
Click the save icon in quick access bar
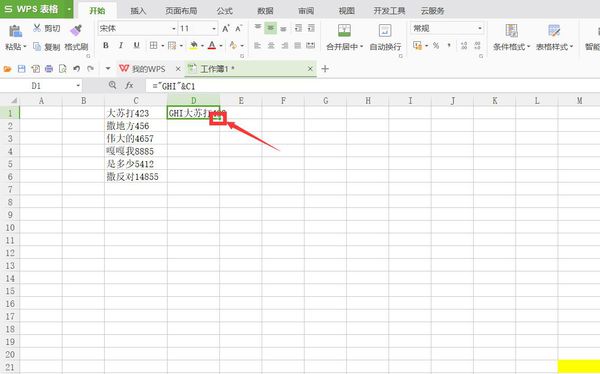pos(21,69)
